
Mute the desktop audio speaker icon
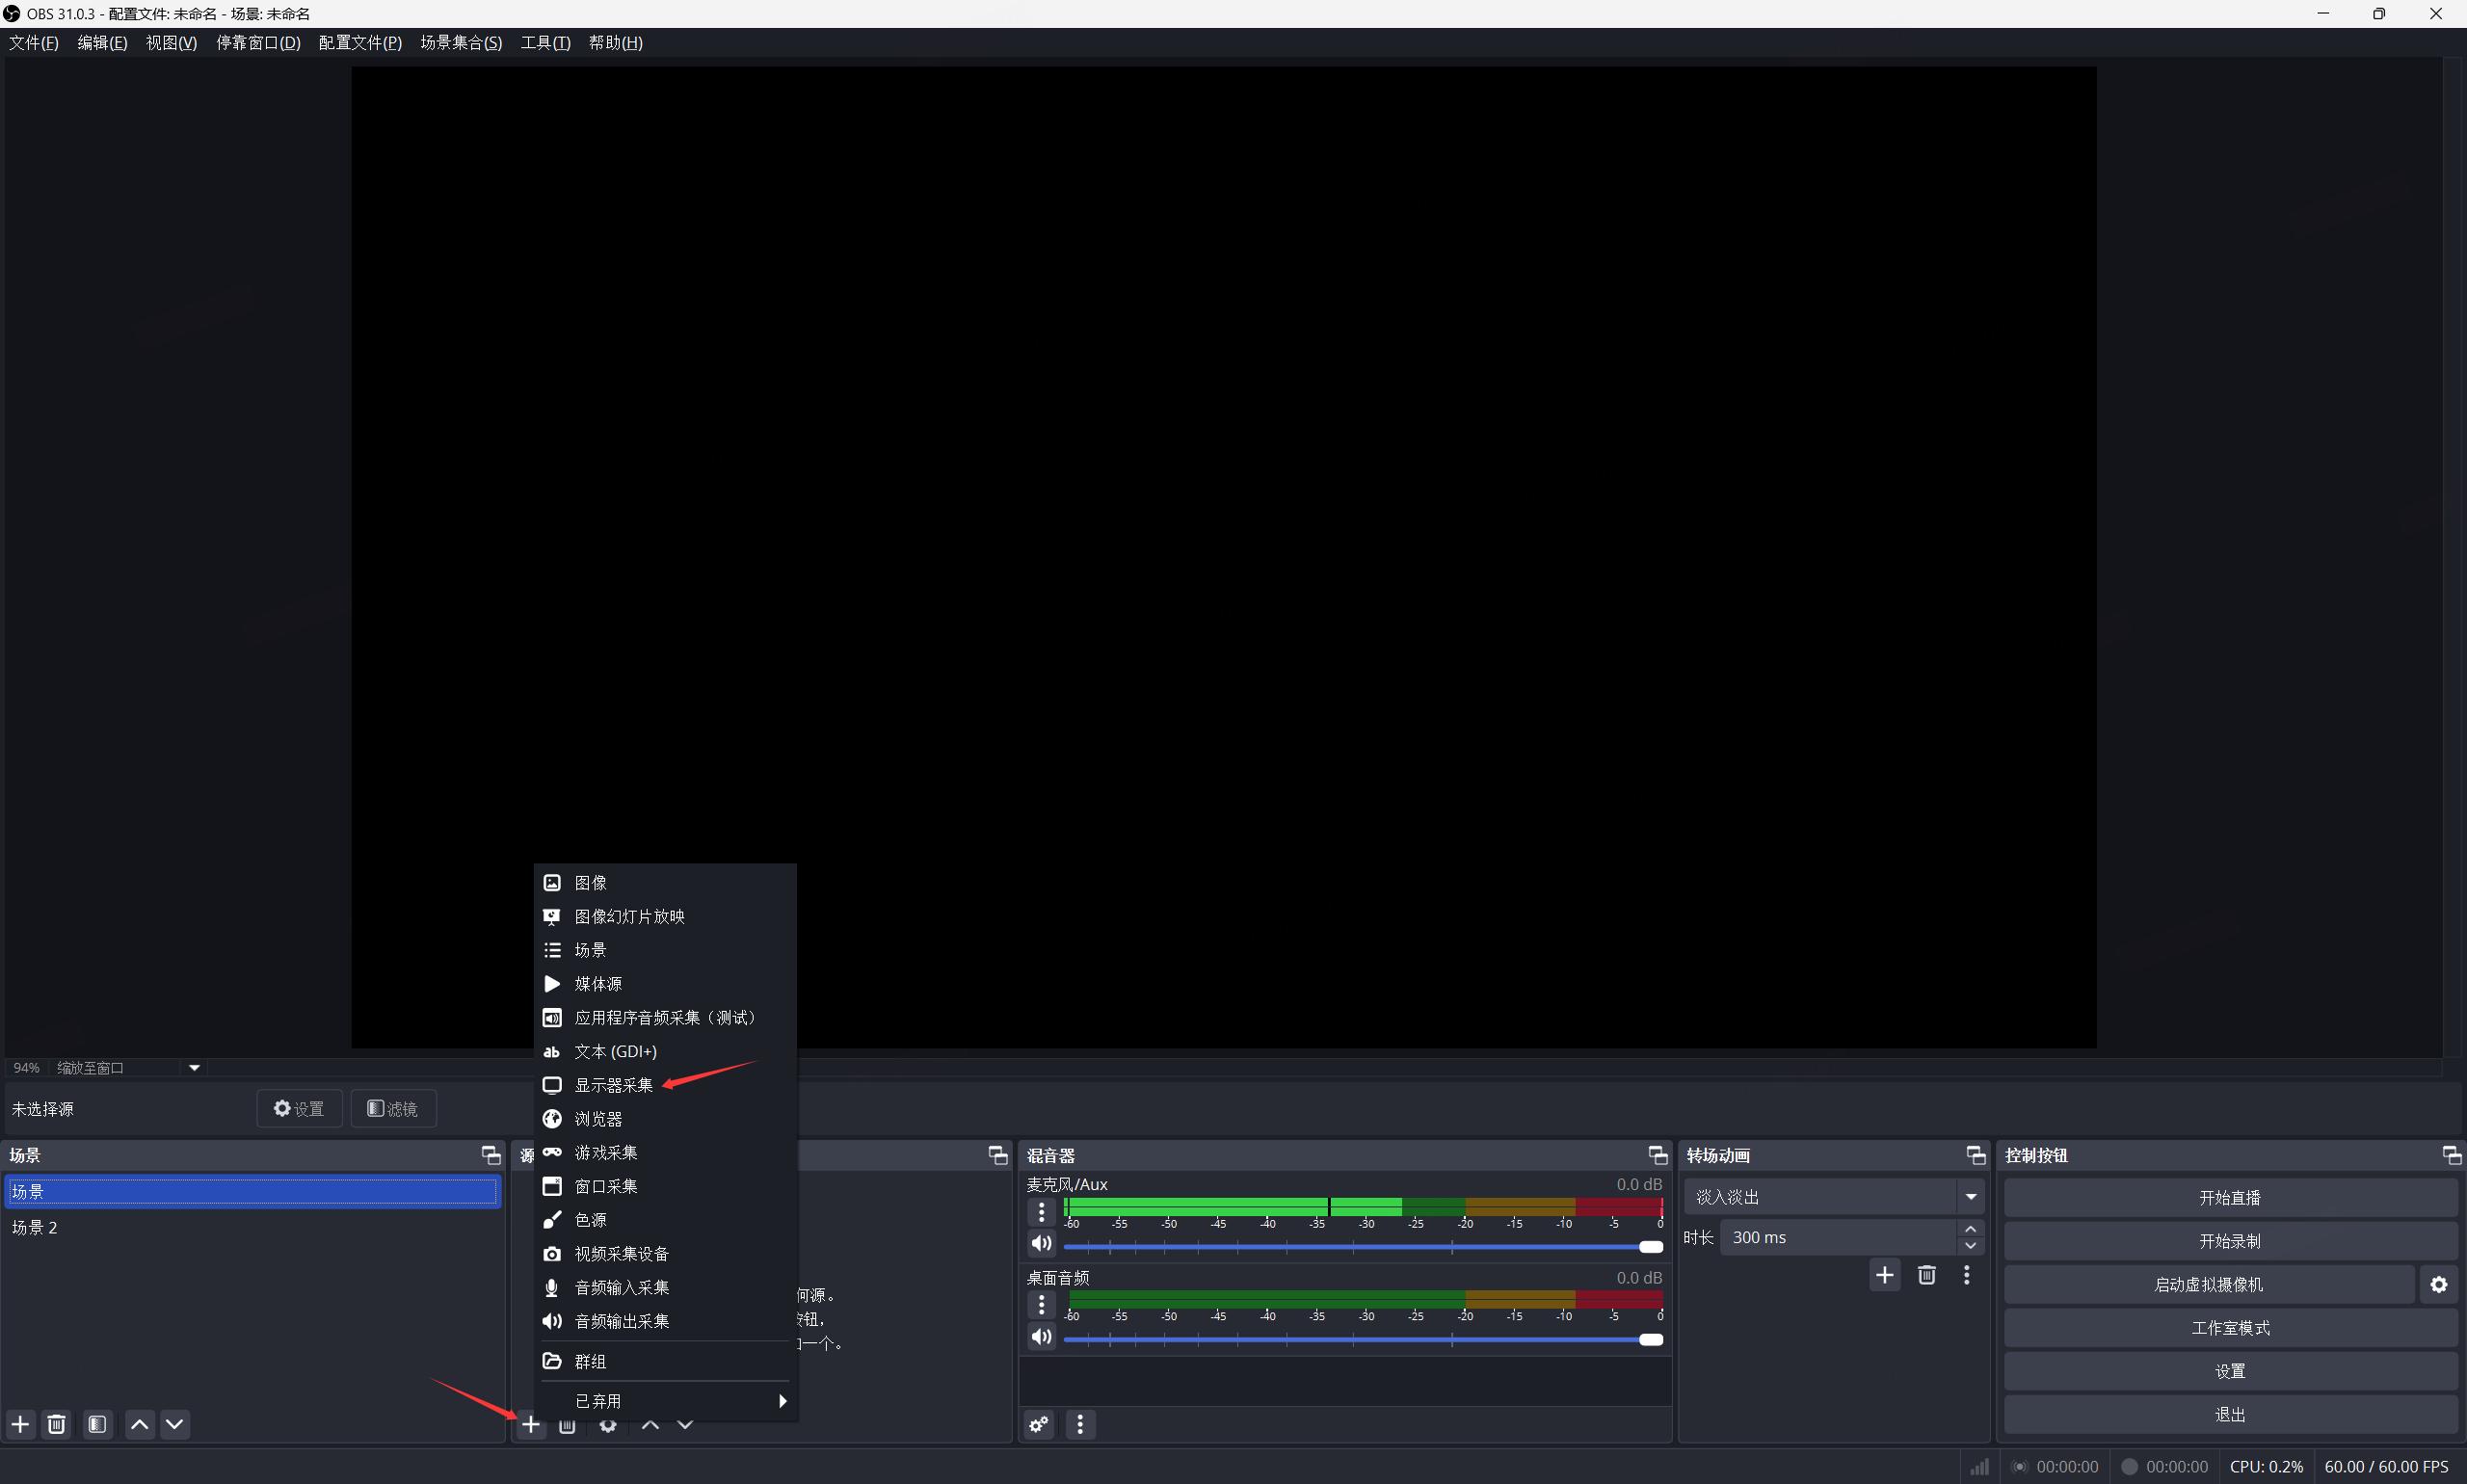(1041, 1337)
